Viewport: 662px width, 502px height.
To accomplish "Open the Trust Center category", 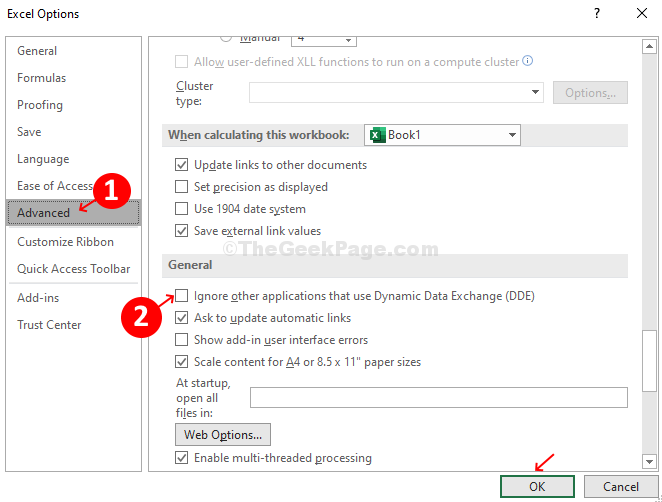I will (49, 325).
